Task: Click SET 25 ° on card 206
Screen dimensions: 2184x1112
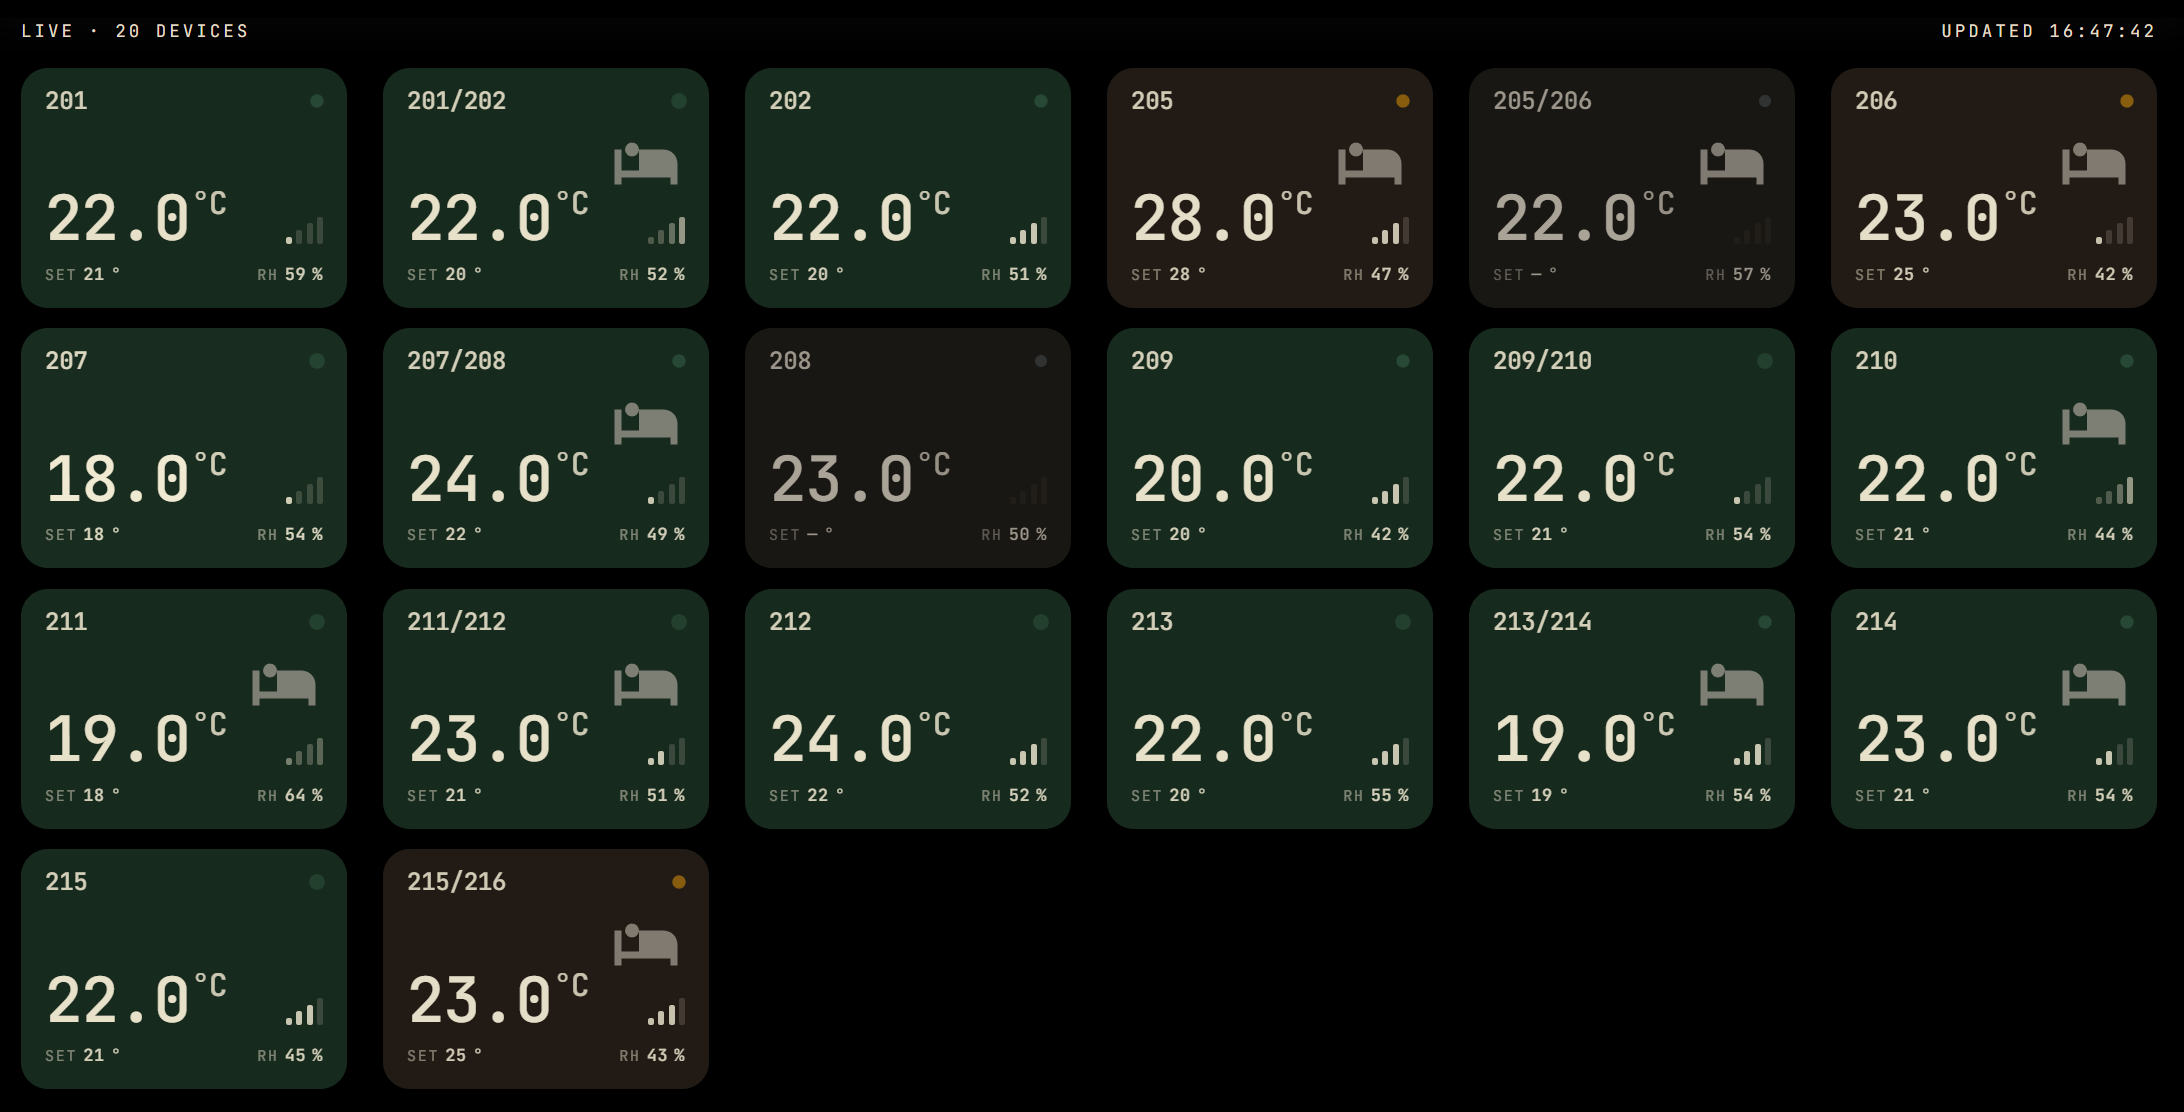Action: point(1892,274)
